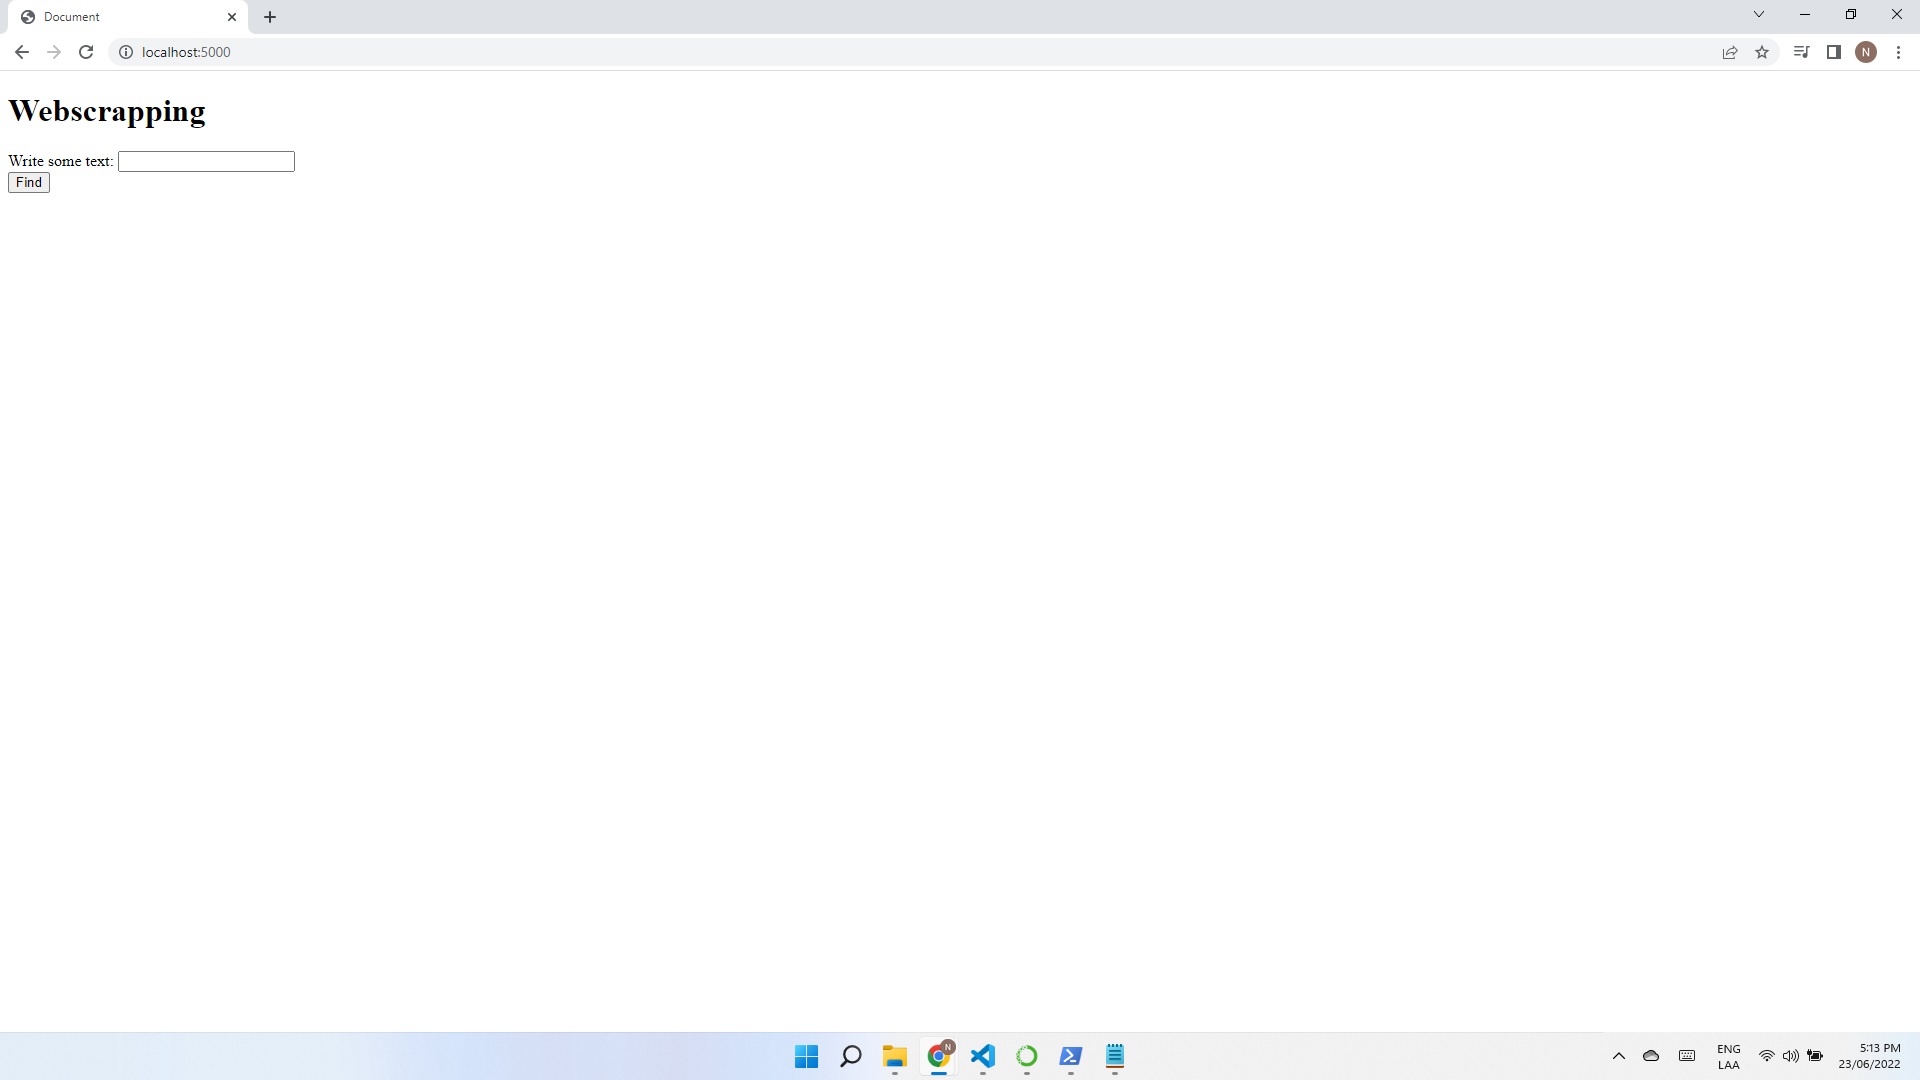The height and width of the screenshot is (1080, 1920).
Task: Open Visual Studio Code from taskbar
Action: tap(983, 1056)
